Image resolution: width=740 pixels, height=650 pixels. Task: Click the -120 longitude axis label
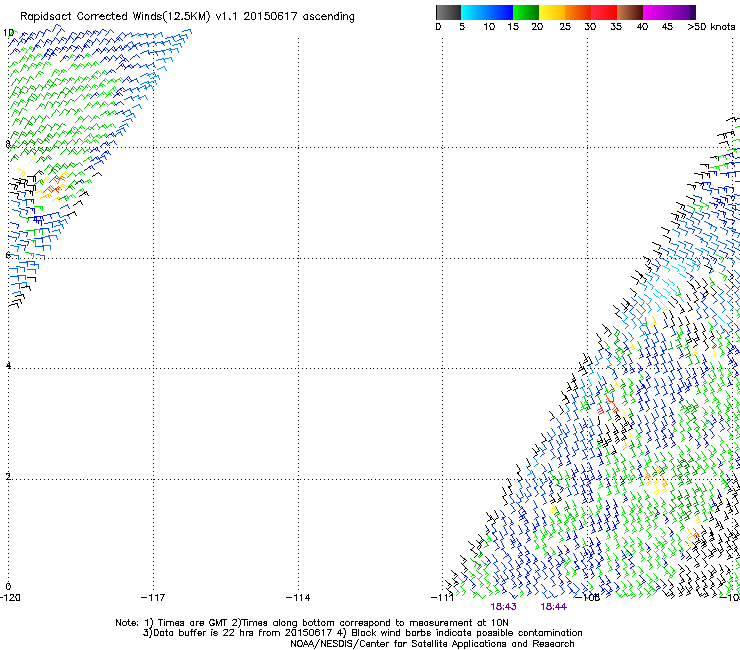[10, 598]
